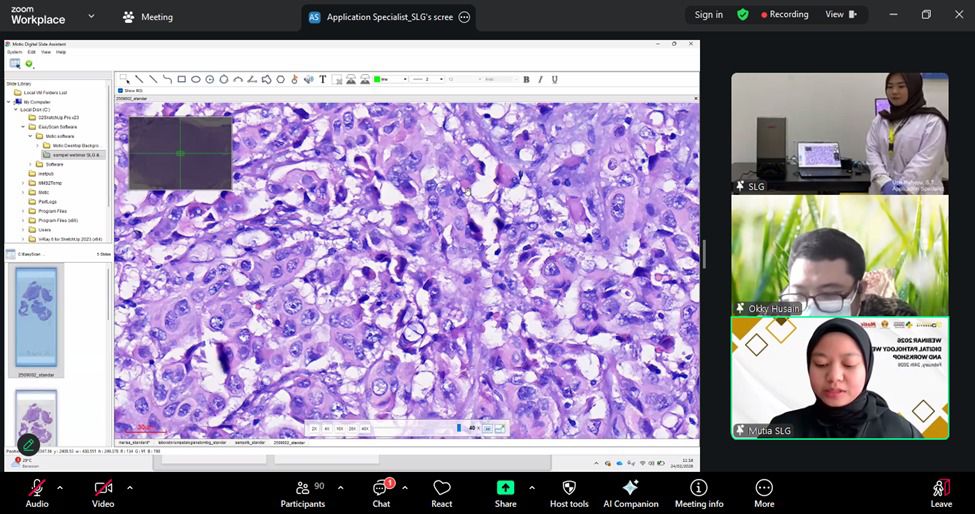Select the text annotation tool
The height and width of the screenshot is (514, 975).
point(323,79)
